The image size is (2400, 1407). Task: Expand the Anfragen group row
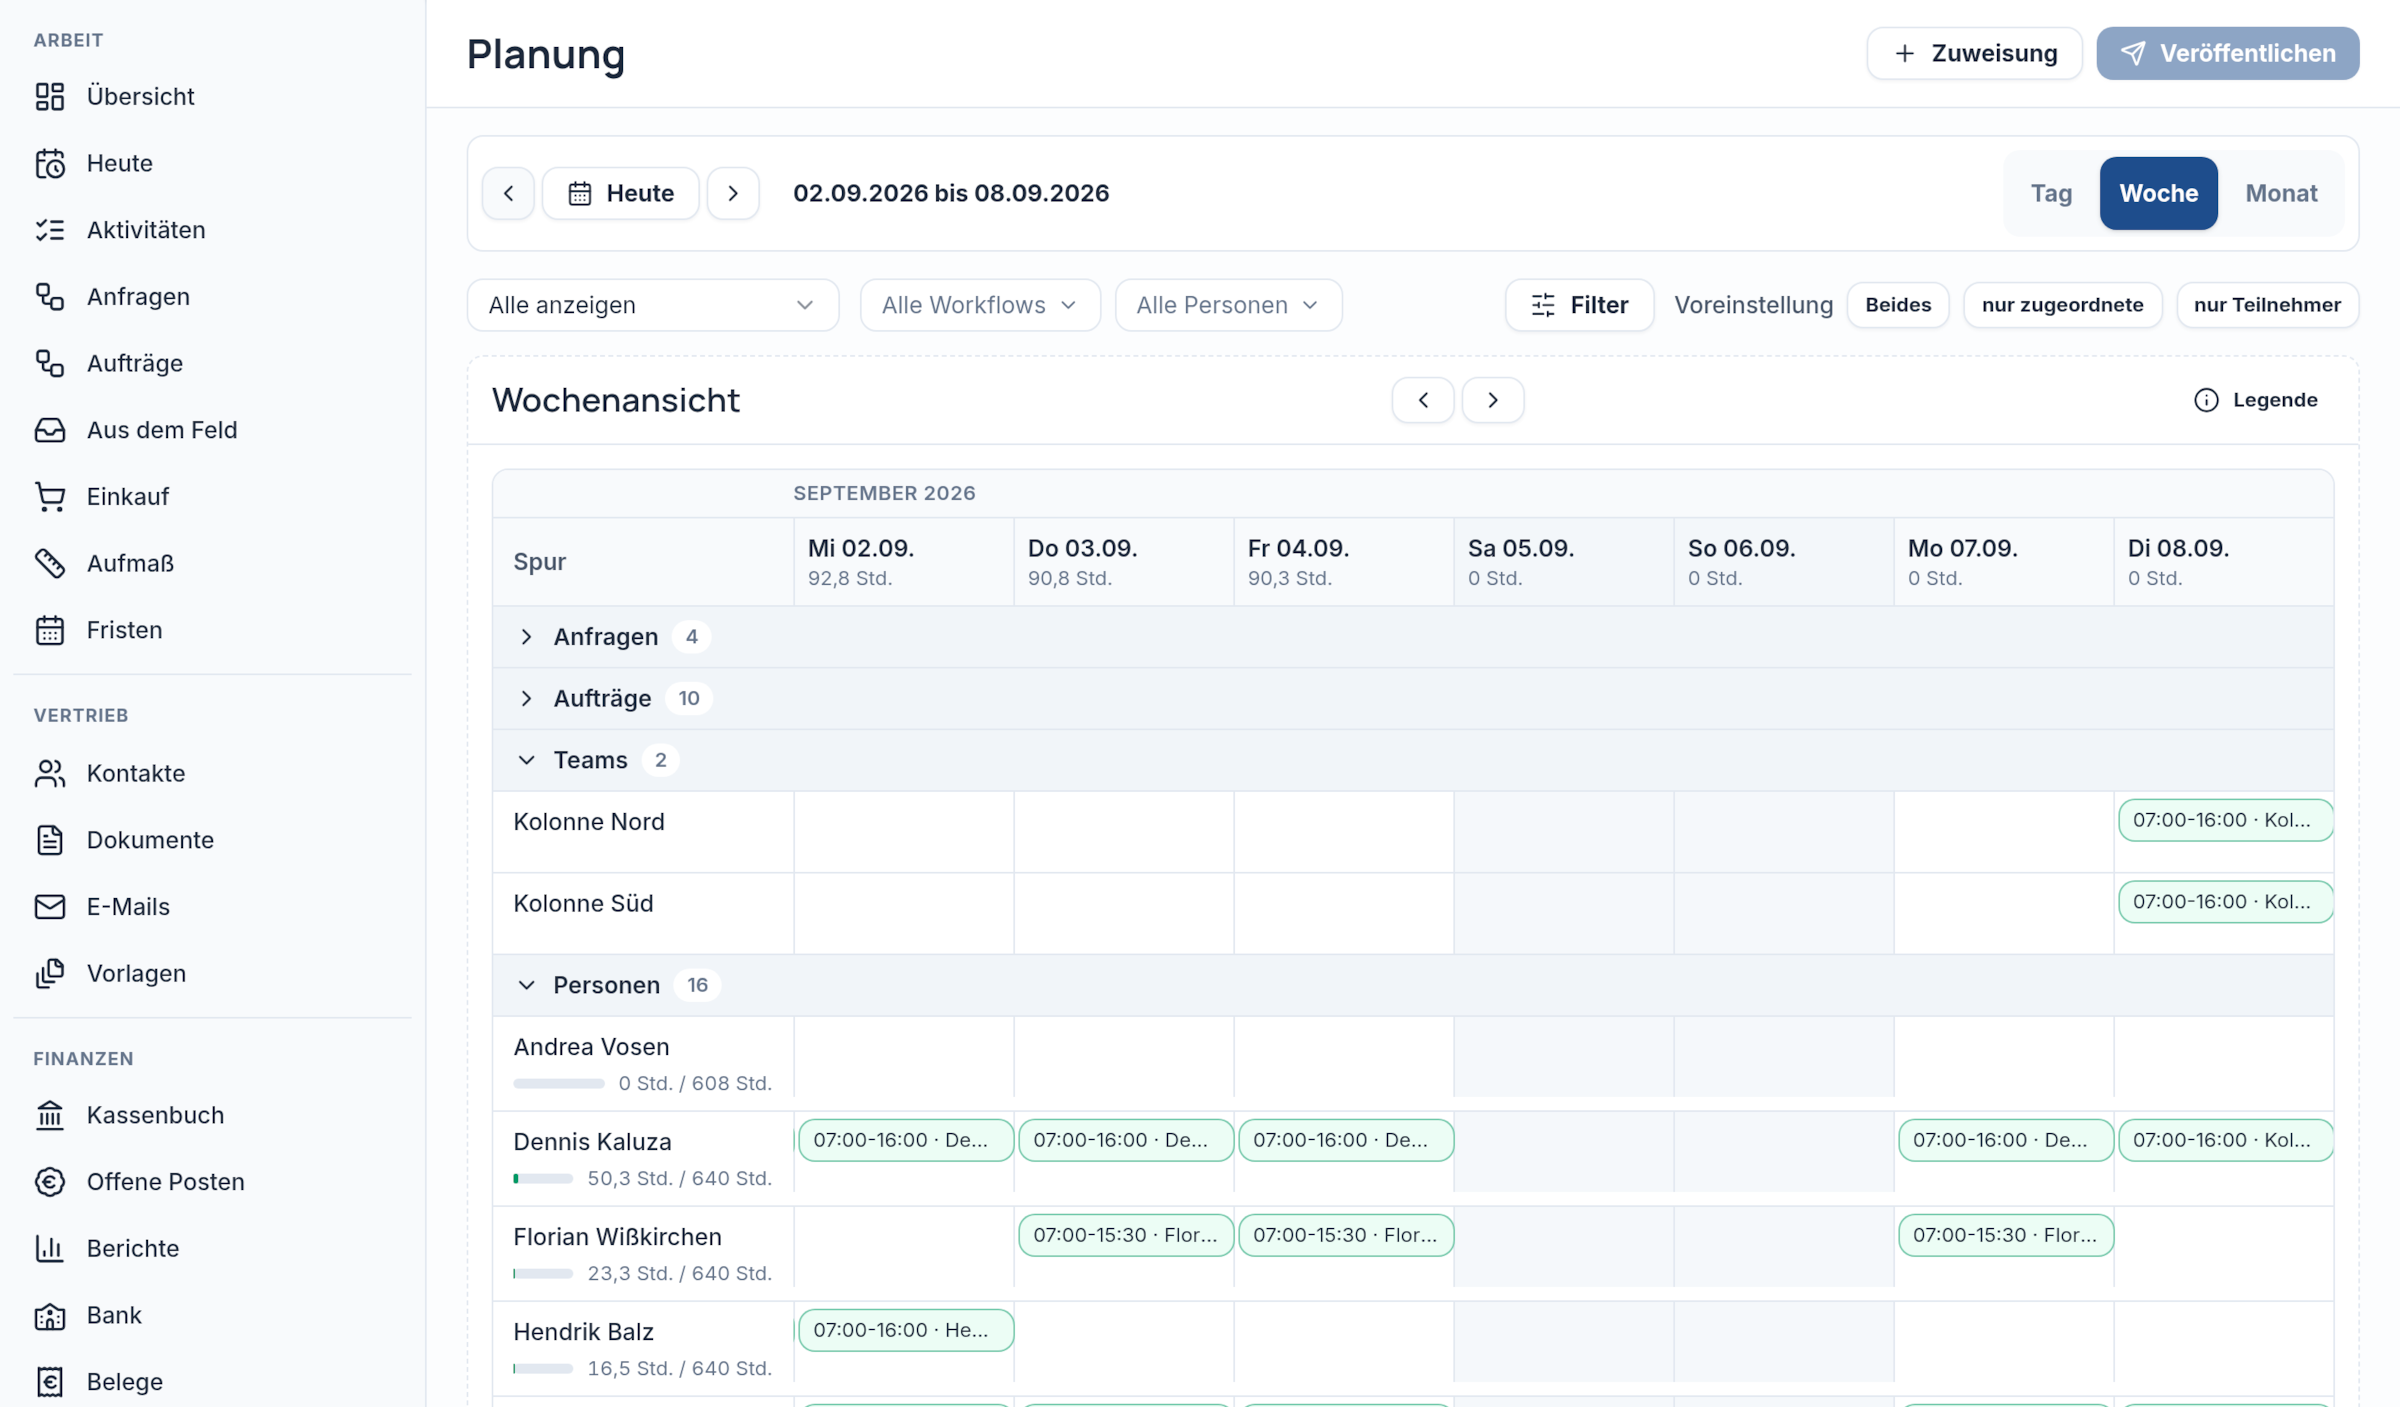(526, 637)
